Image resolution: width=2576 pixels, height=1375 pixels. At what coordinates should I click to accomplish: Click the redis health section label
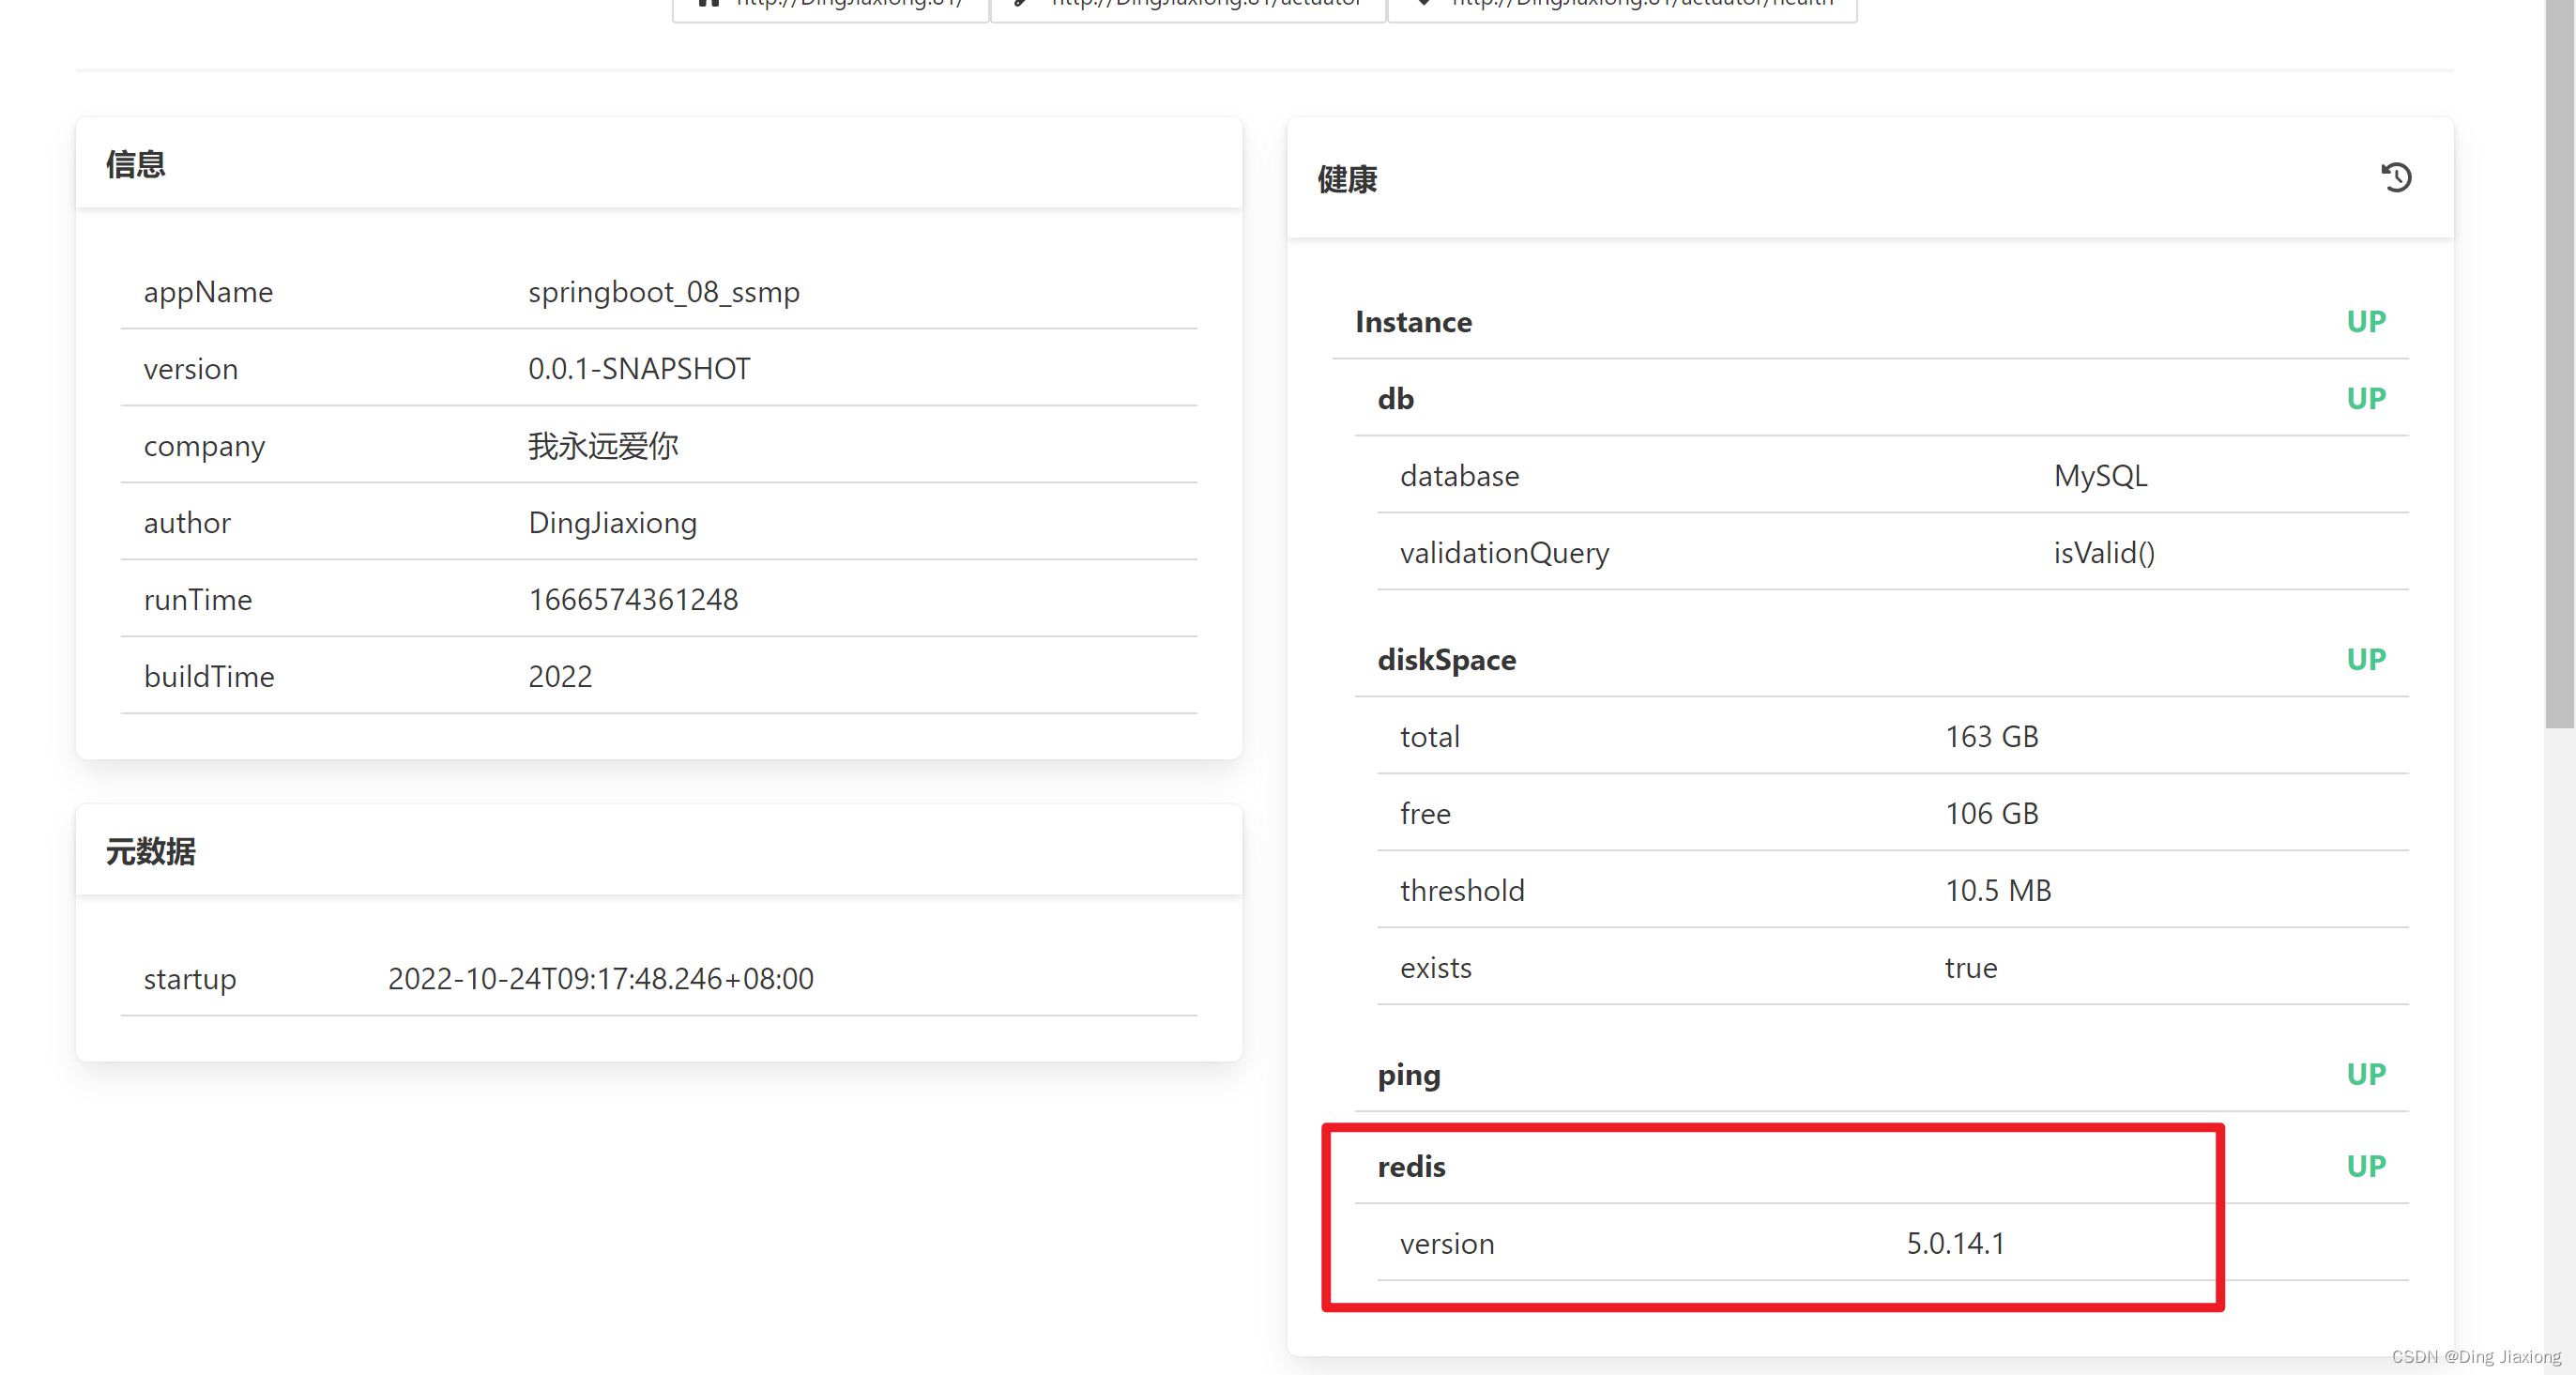[x=1411, y=1166]
